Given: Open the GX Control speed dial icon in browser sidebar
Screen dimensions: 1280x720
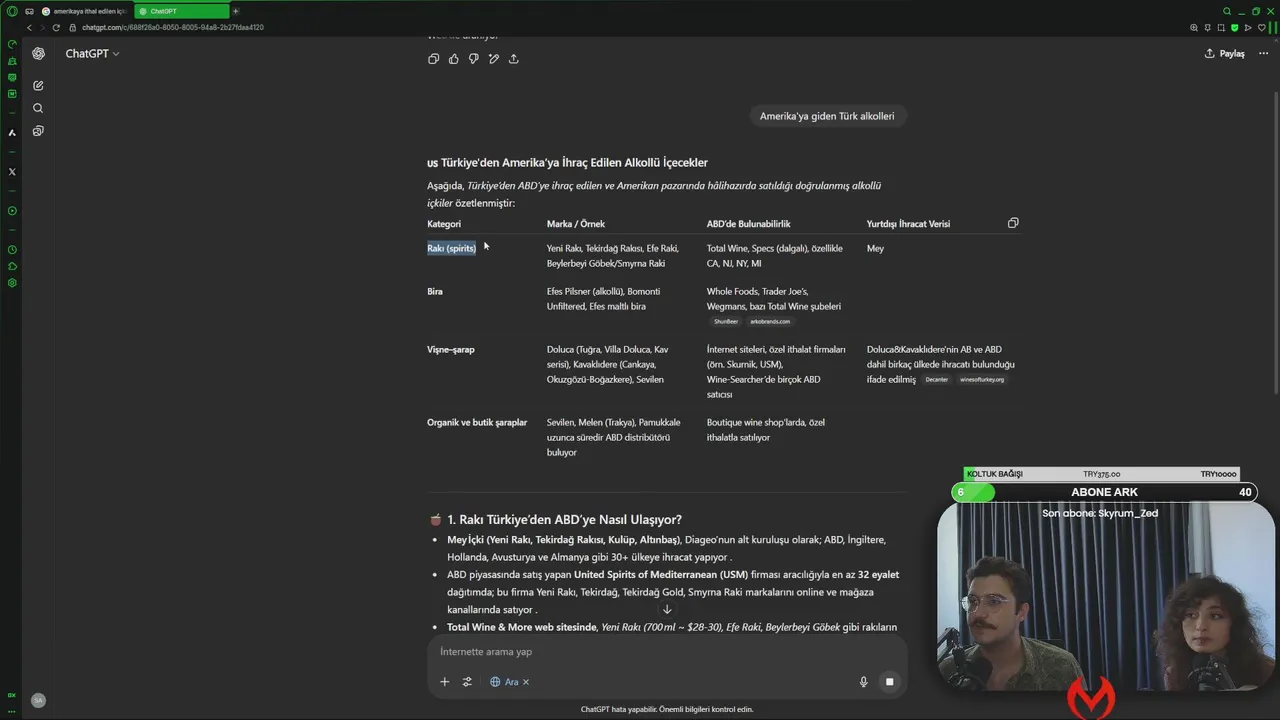Looking at the screenshot, I should 12,44.
